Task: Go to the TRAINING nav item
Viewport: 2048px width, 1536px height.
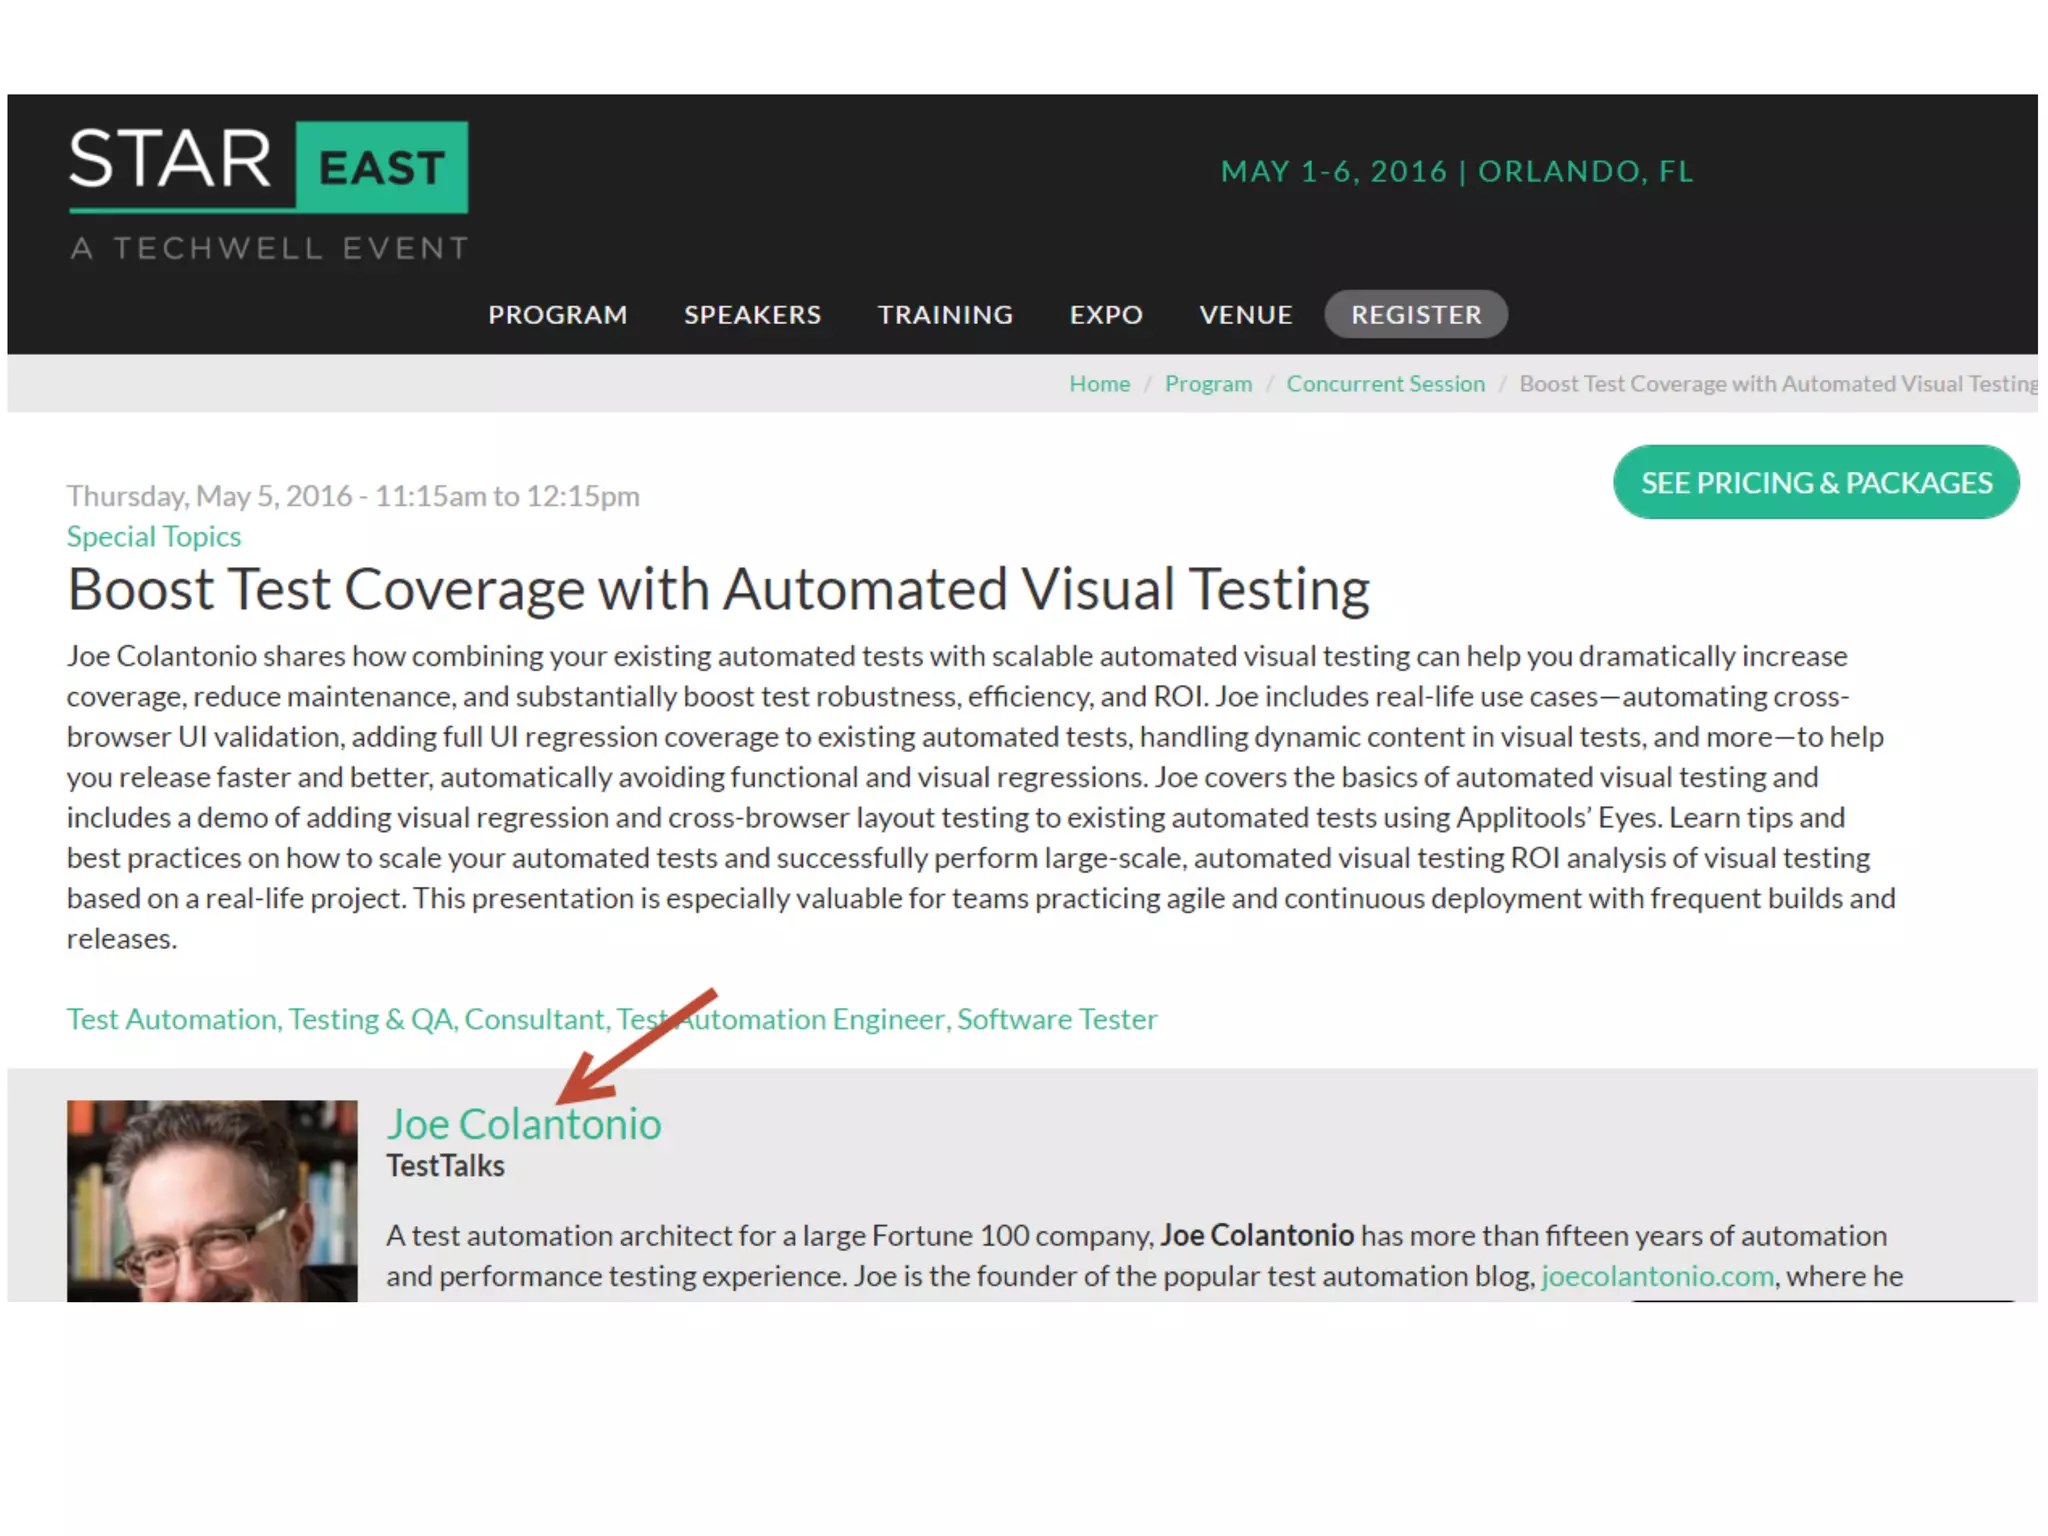Action: pos(945,315)
